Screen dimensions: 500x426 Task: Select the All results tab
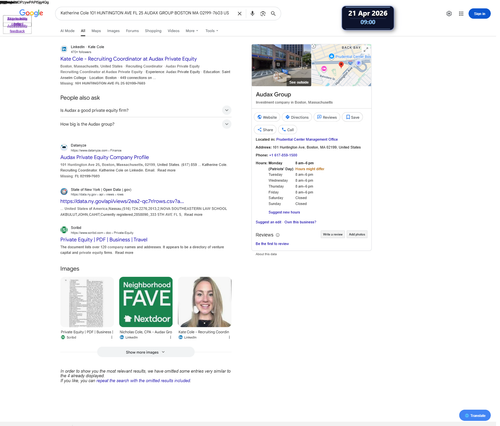coord(83,31)
